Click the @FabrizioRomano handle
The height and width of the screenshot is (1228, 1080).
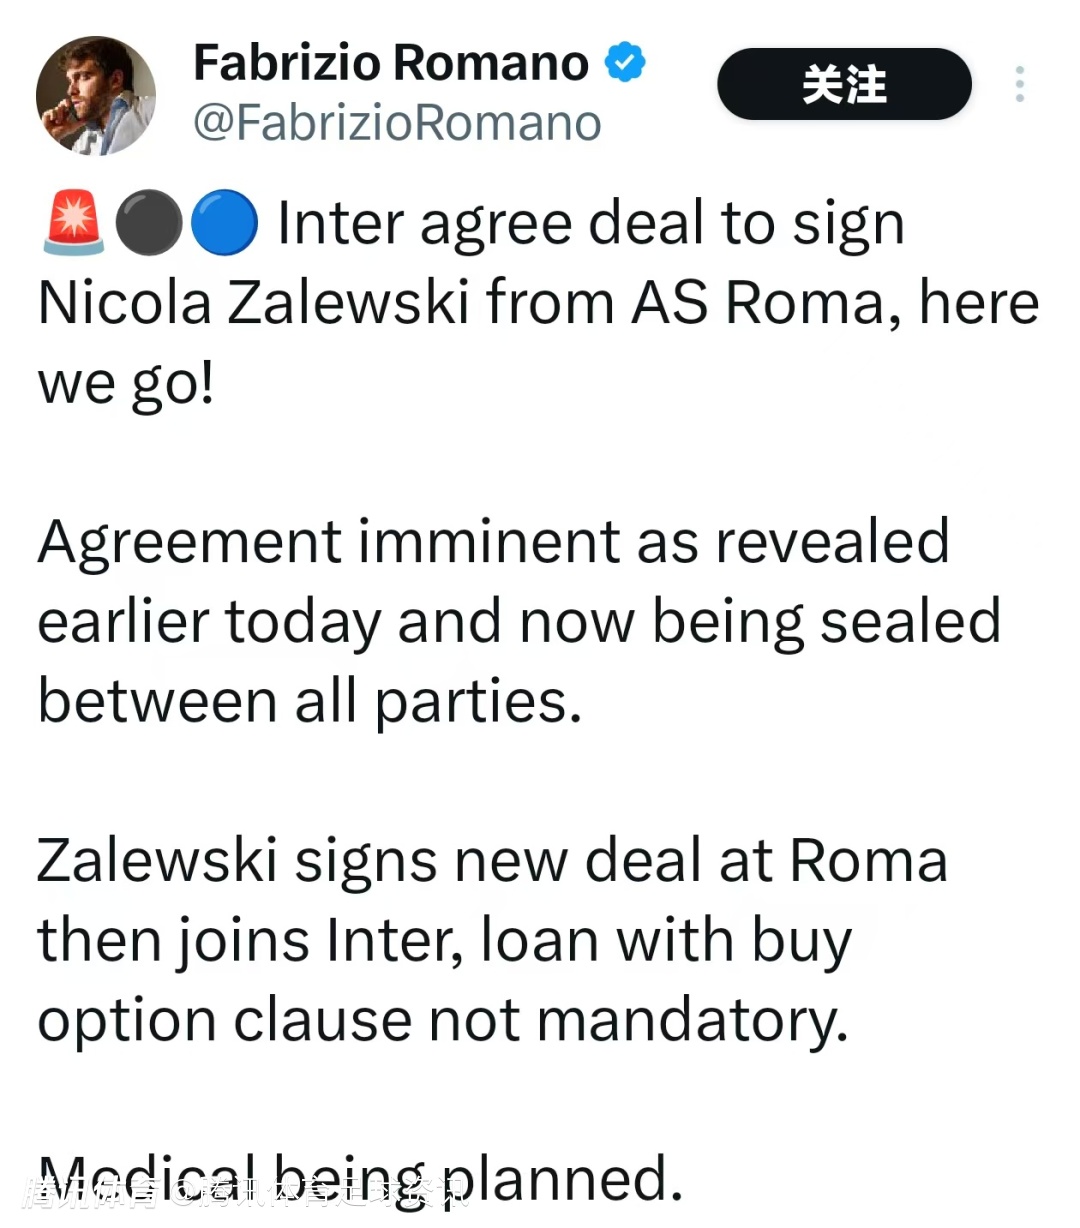pyautogui.click(x=397, y=123)
